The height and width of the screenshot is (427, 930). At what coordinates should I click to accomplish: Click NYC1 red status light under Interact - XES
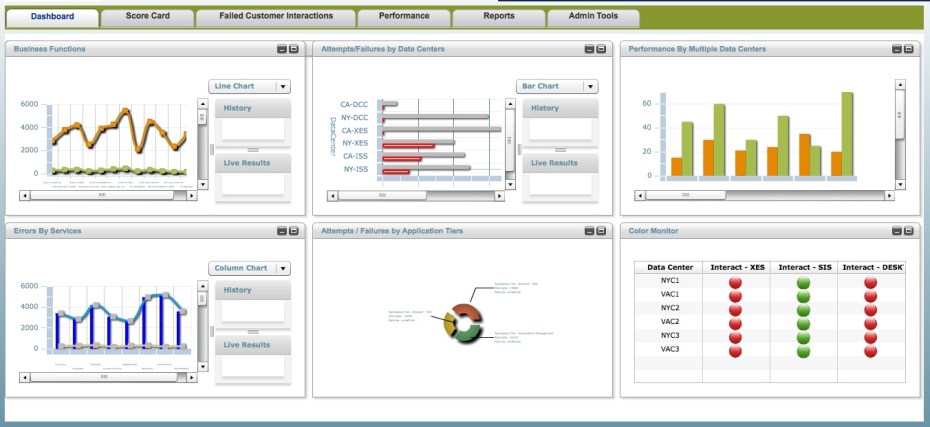pos(736,282)
